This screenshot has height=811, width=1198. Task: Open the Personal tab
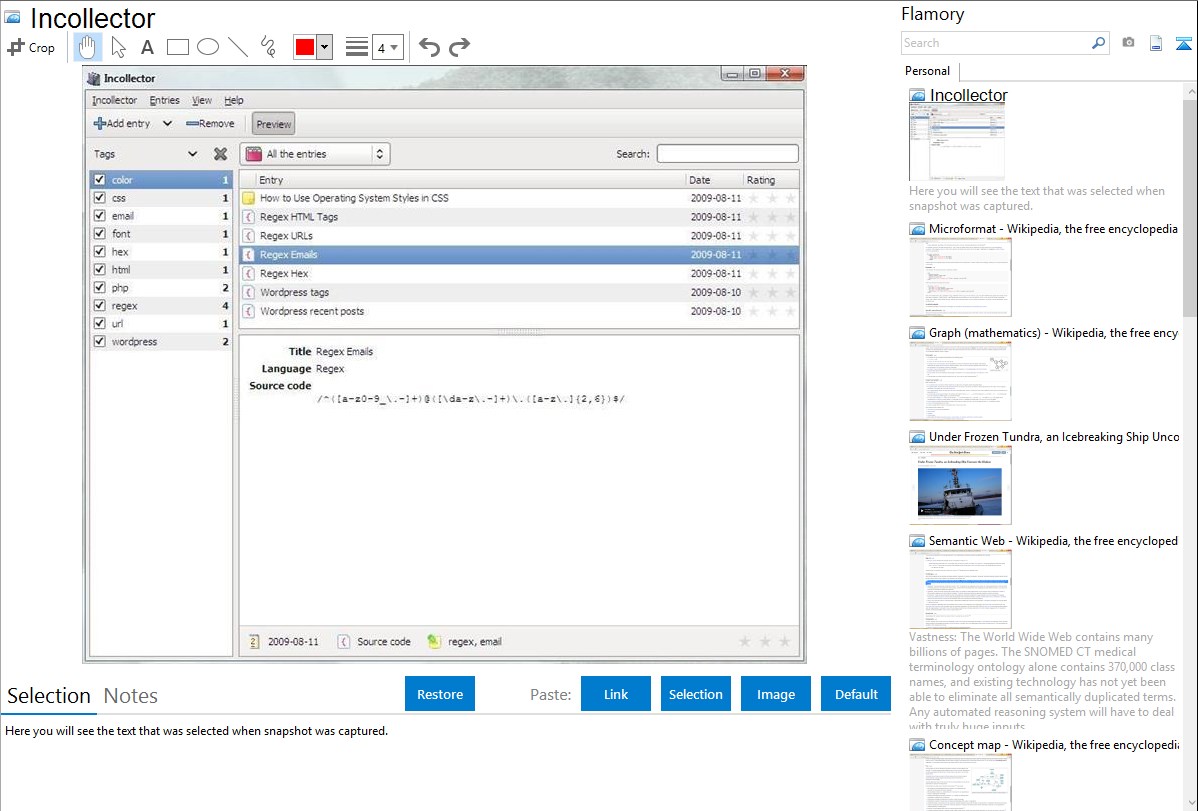point(927,71)
